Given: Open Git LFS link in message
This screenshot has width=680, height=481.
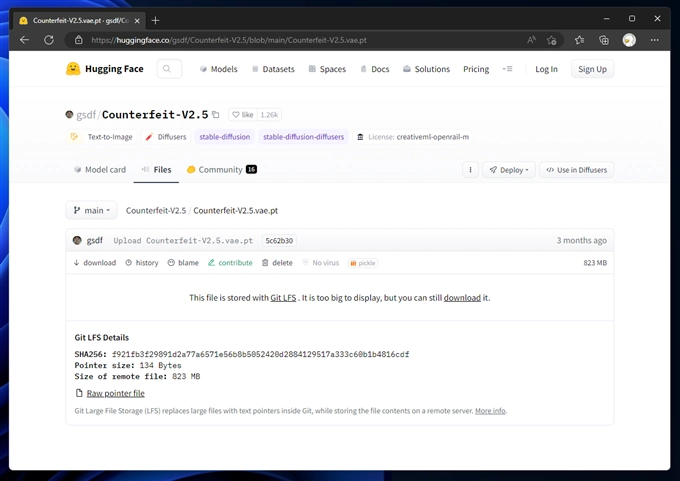Looking at the screenshot, I should pos(283,298).
